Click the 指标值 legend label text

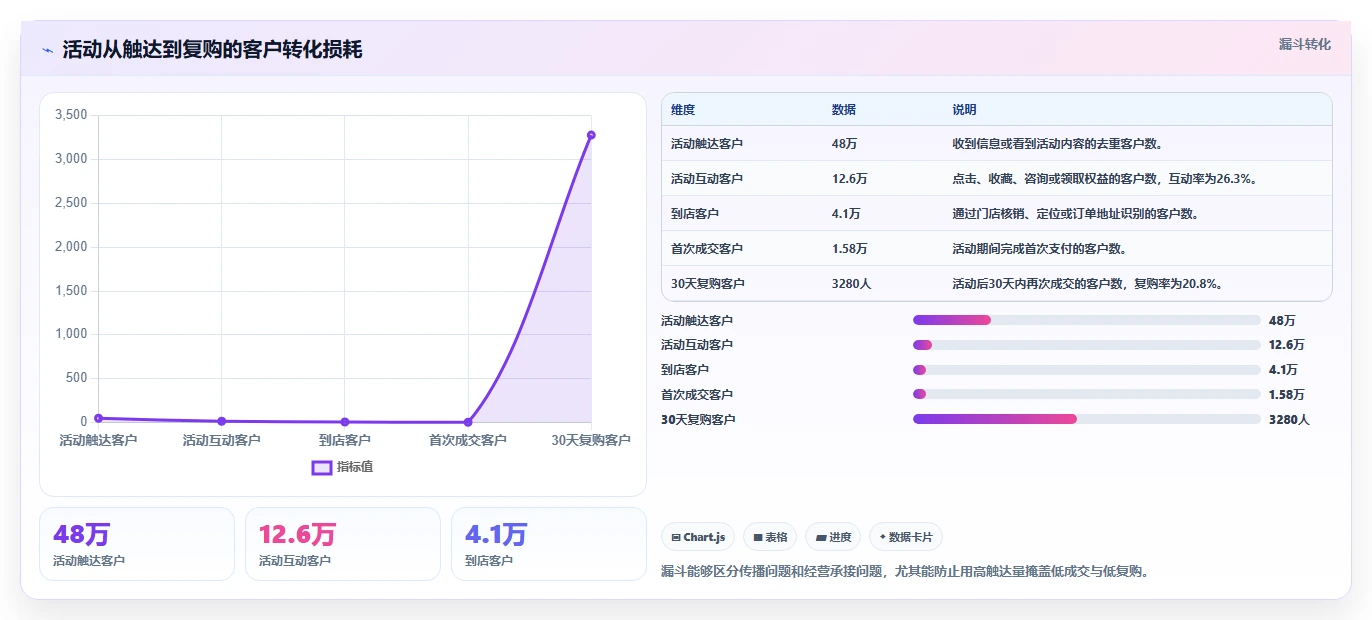(355, 467)
